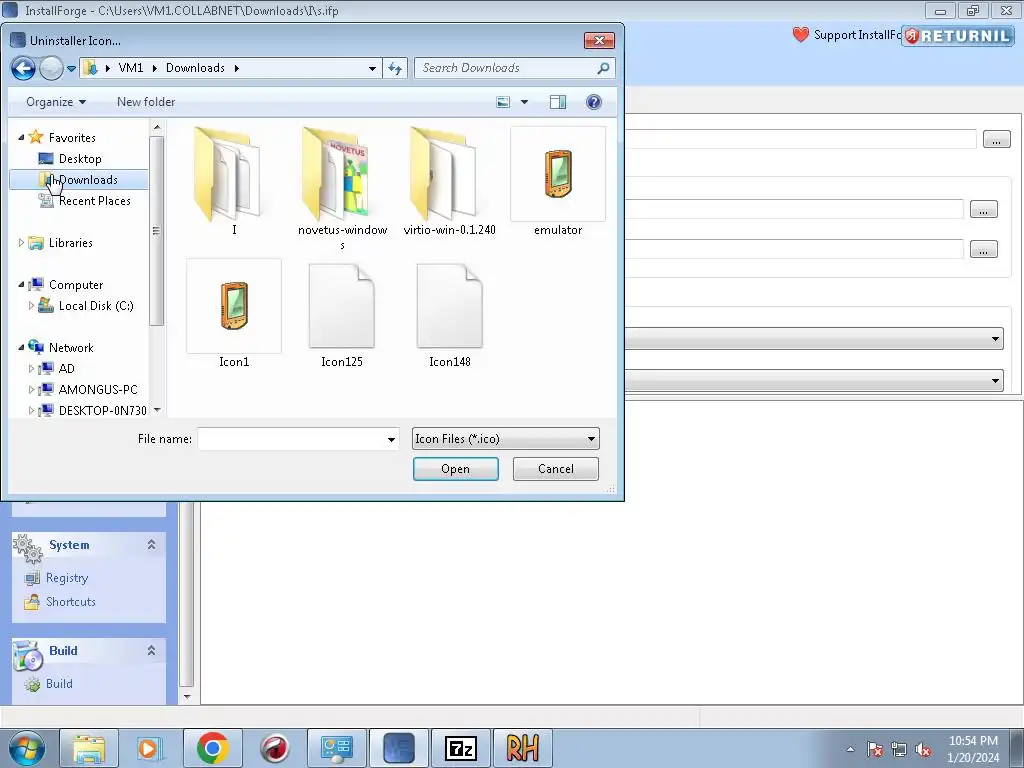Click New folder button

146,102
